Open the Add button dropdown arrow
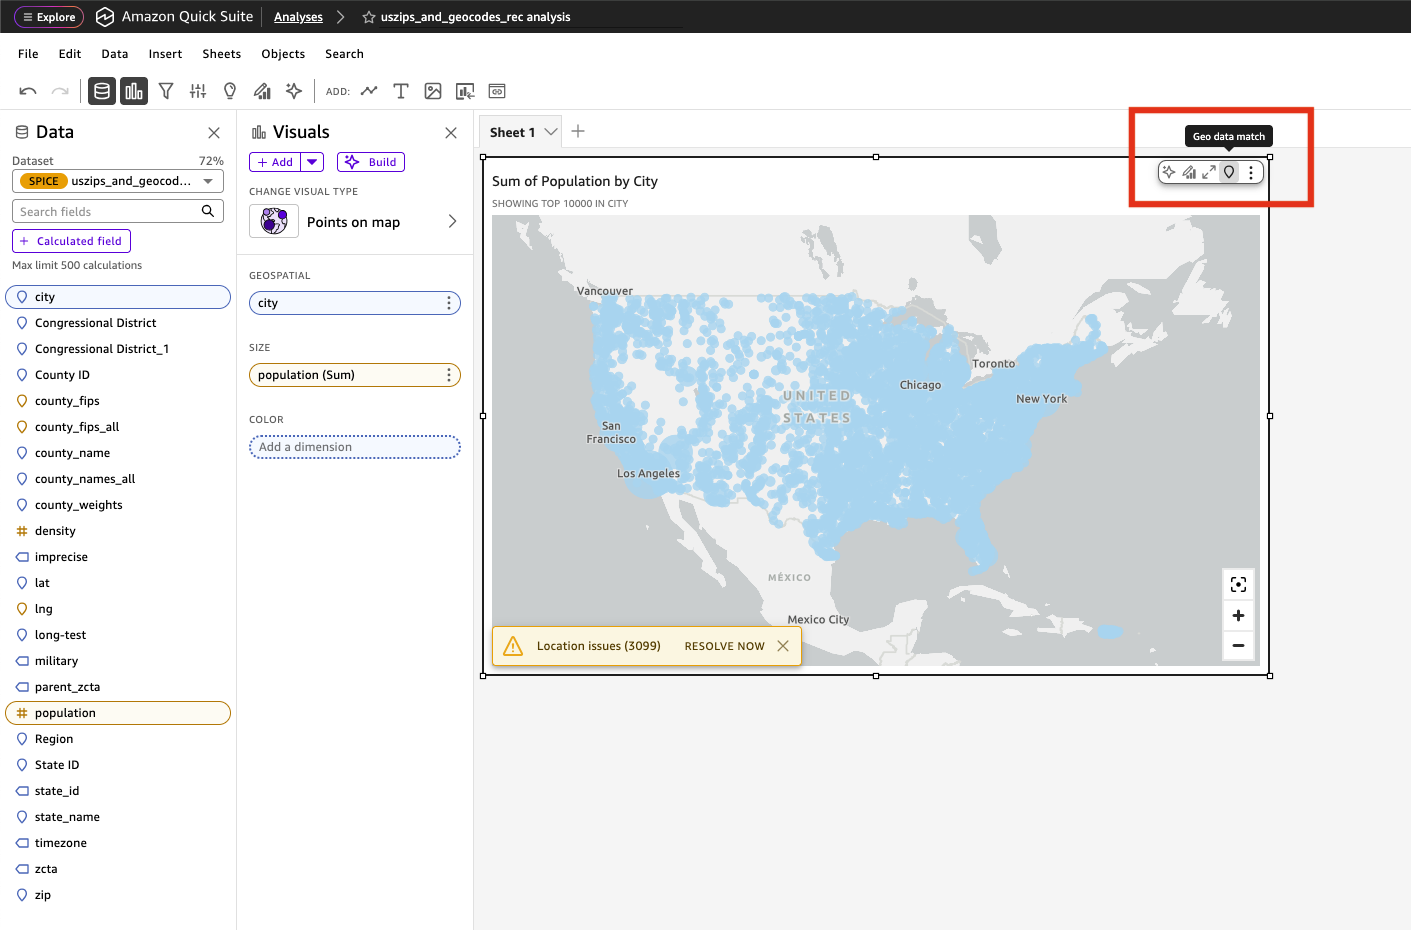Viewport: 1411px width, 930px height. click(x=313, y=162)
